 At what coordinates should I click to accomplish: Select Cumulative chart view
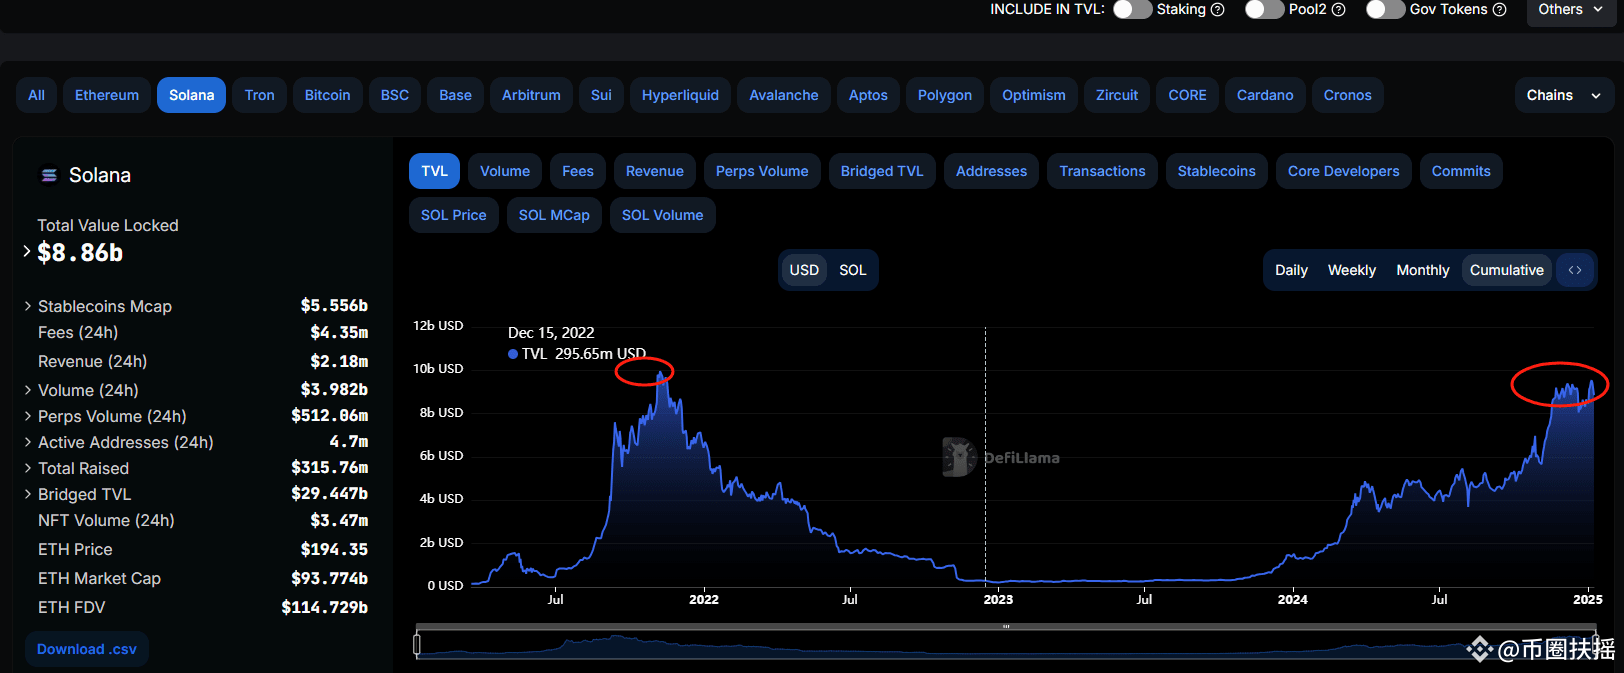[x=1506, y=270]
